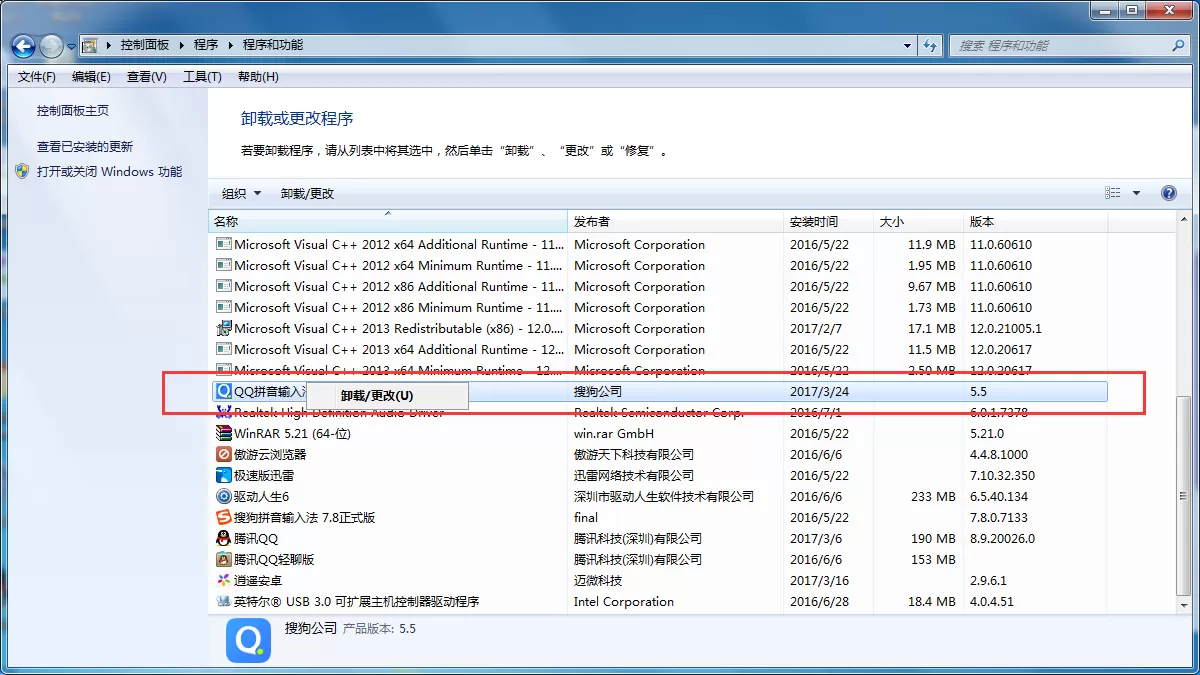The image size is (1200, 675).
Task: Click the 腾讯QQ penguin icon
Action: coord(224,539)
